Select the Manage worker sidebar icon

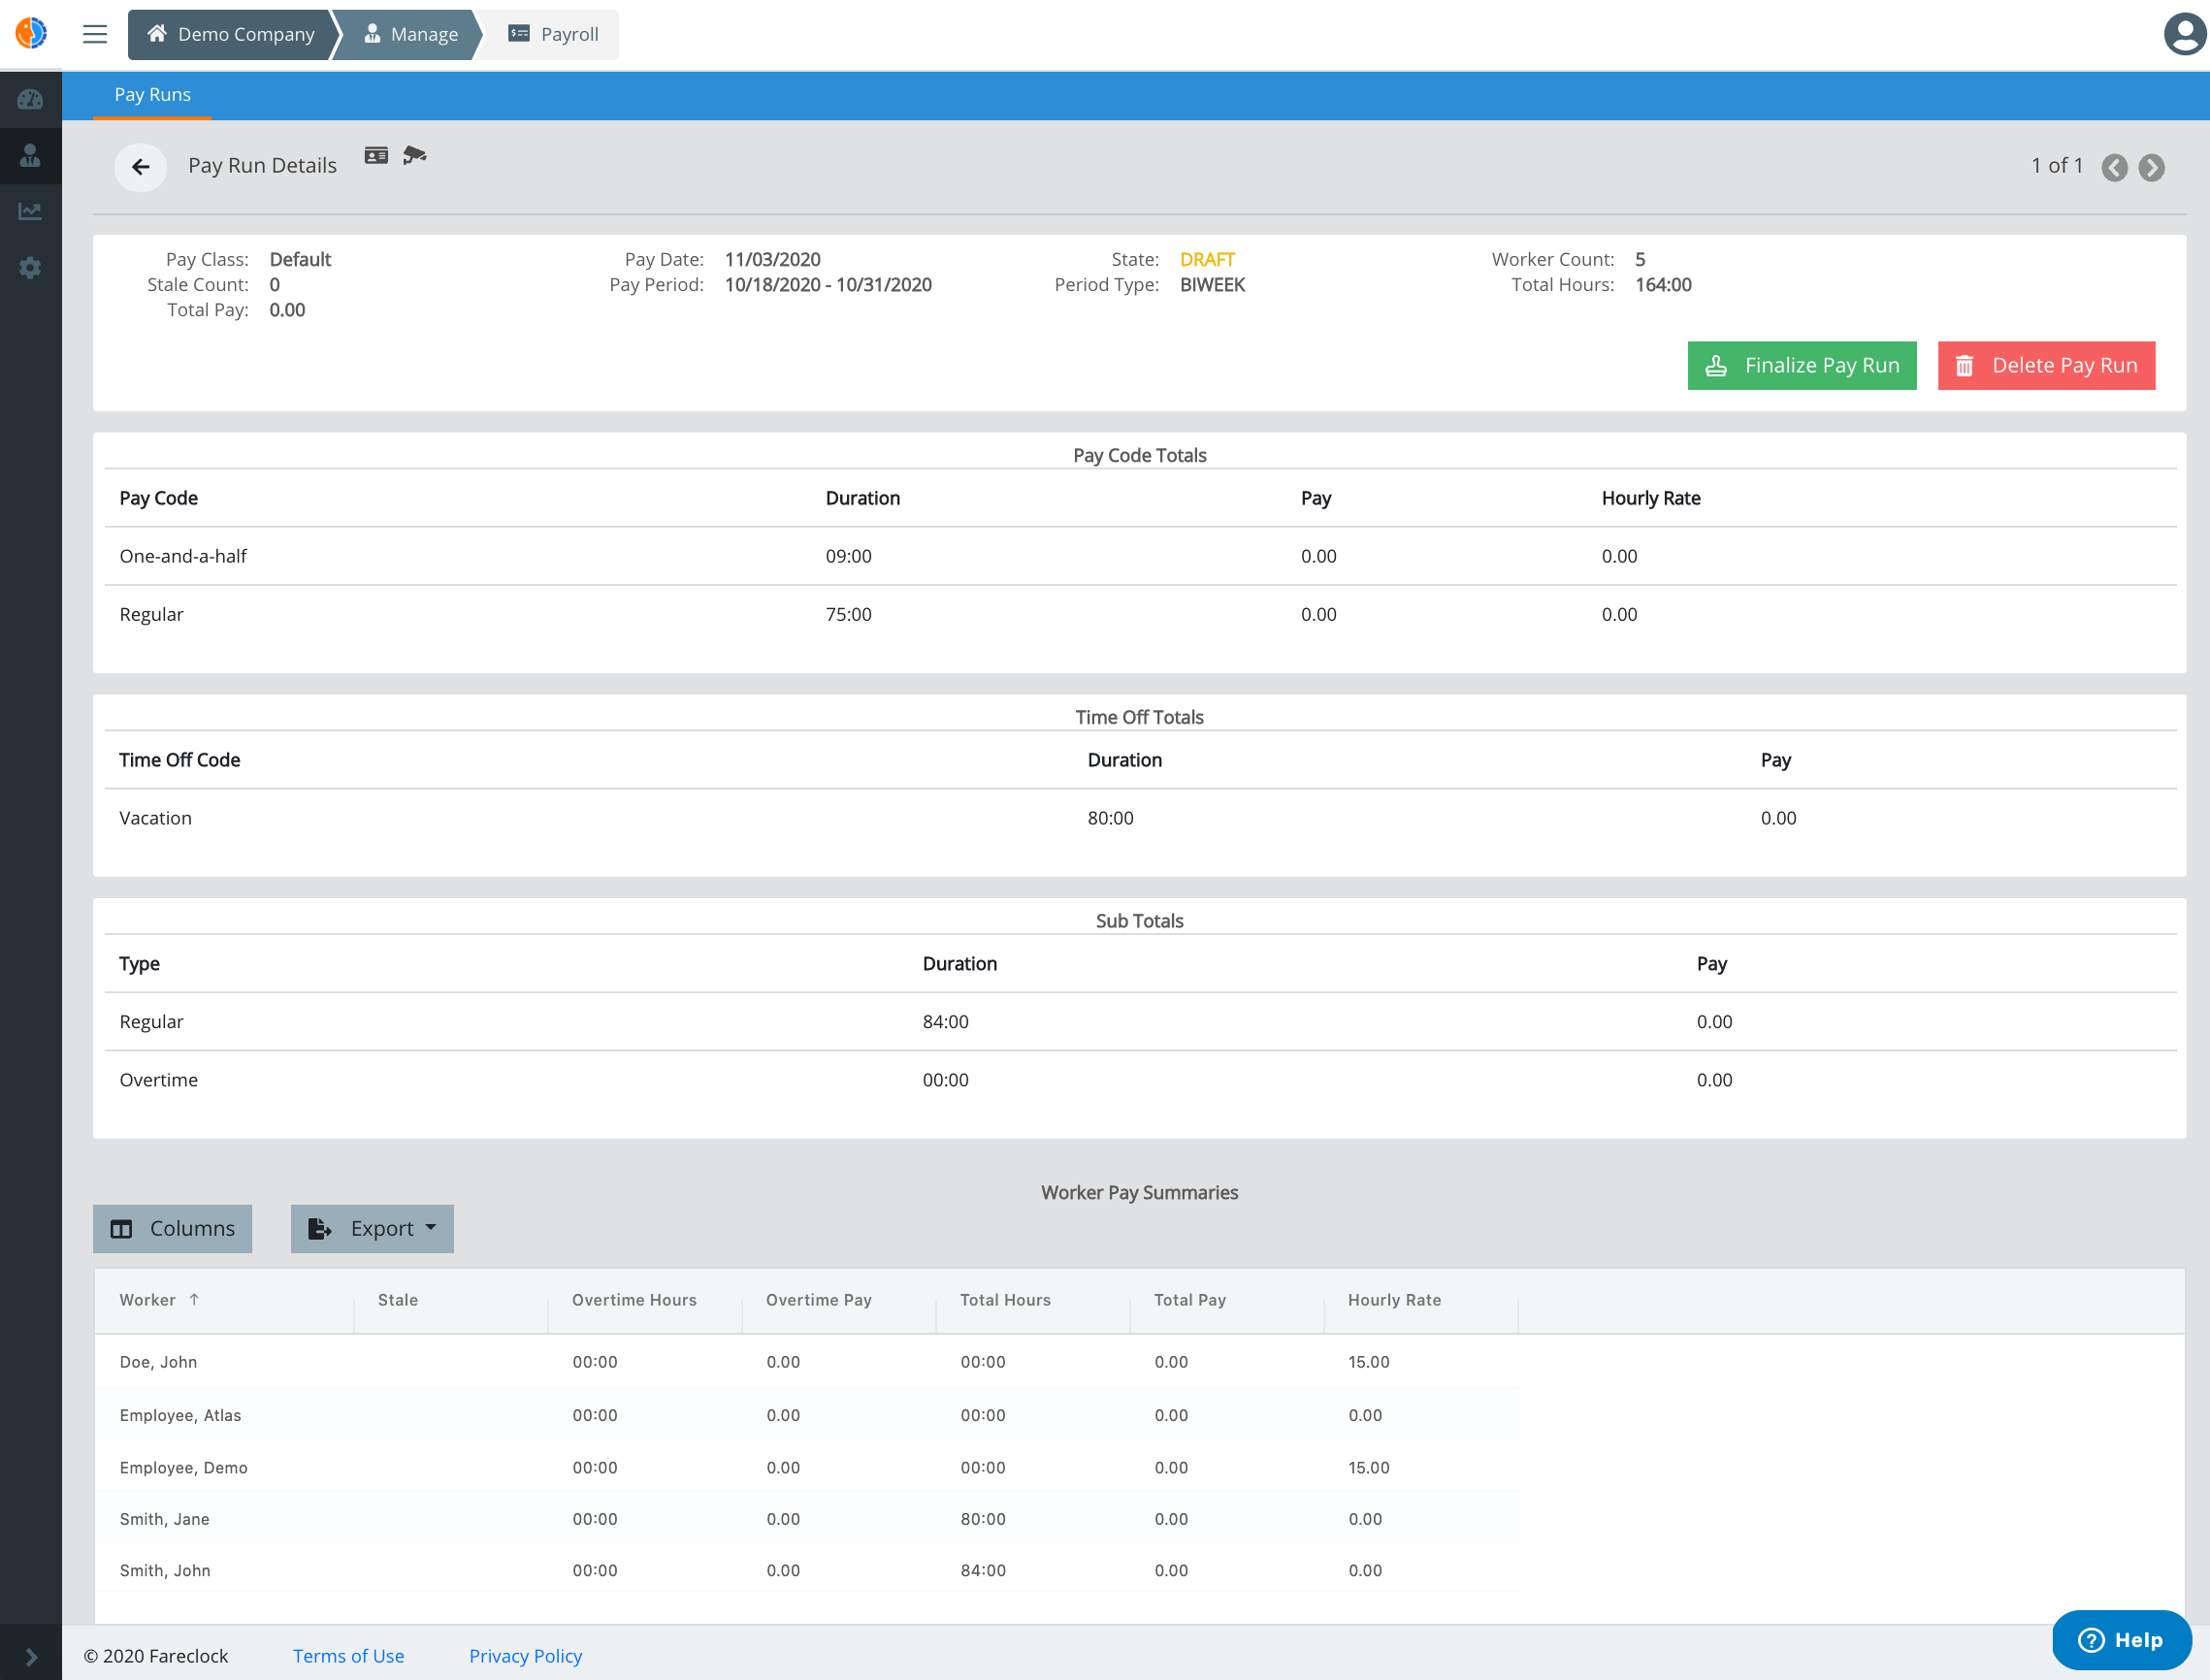click(30, 155)
